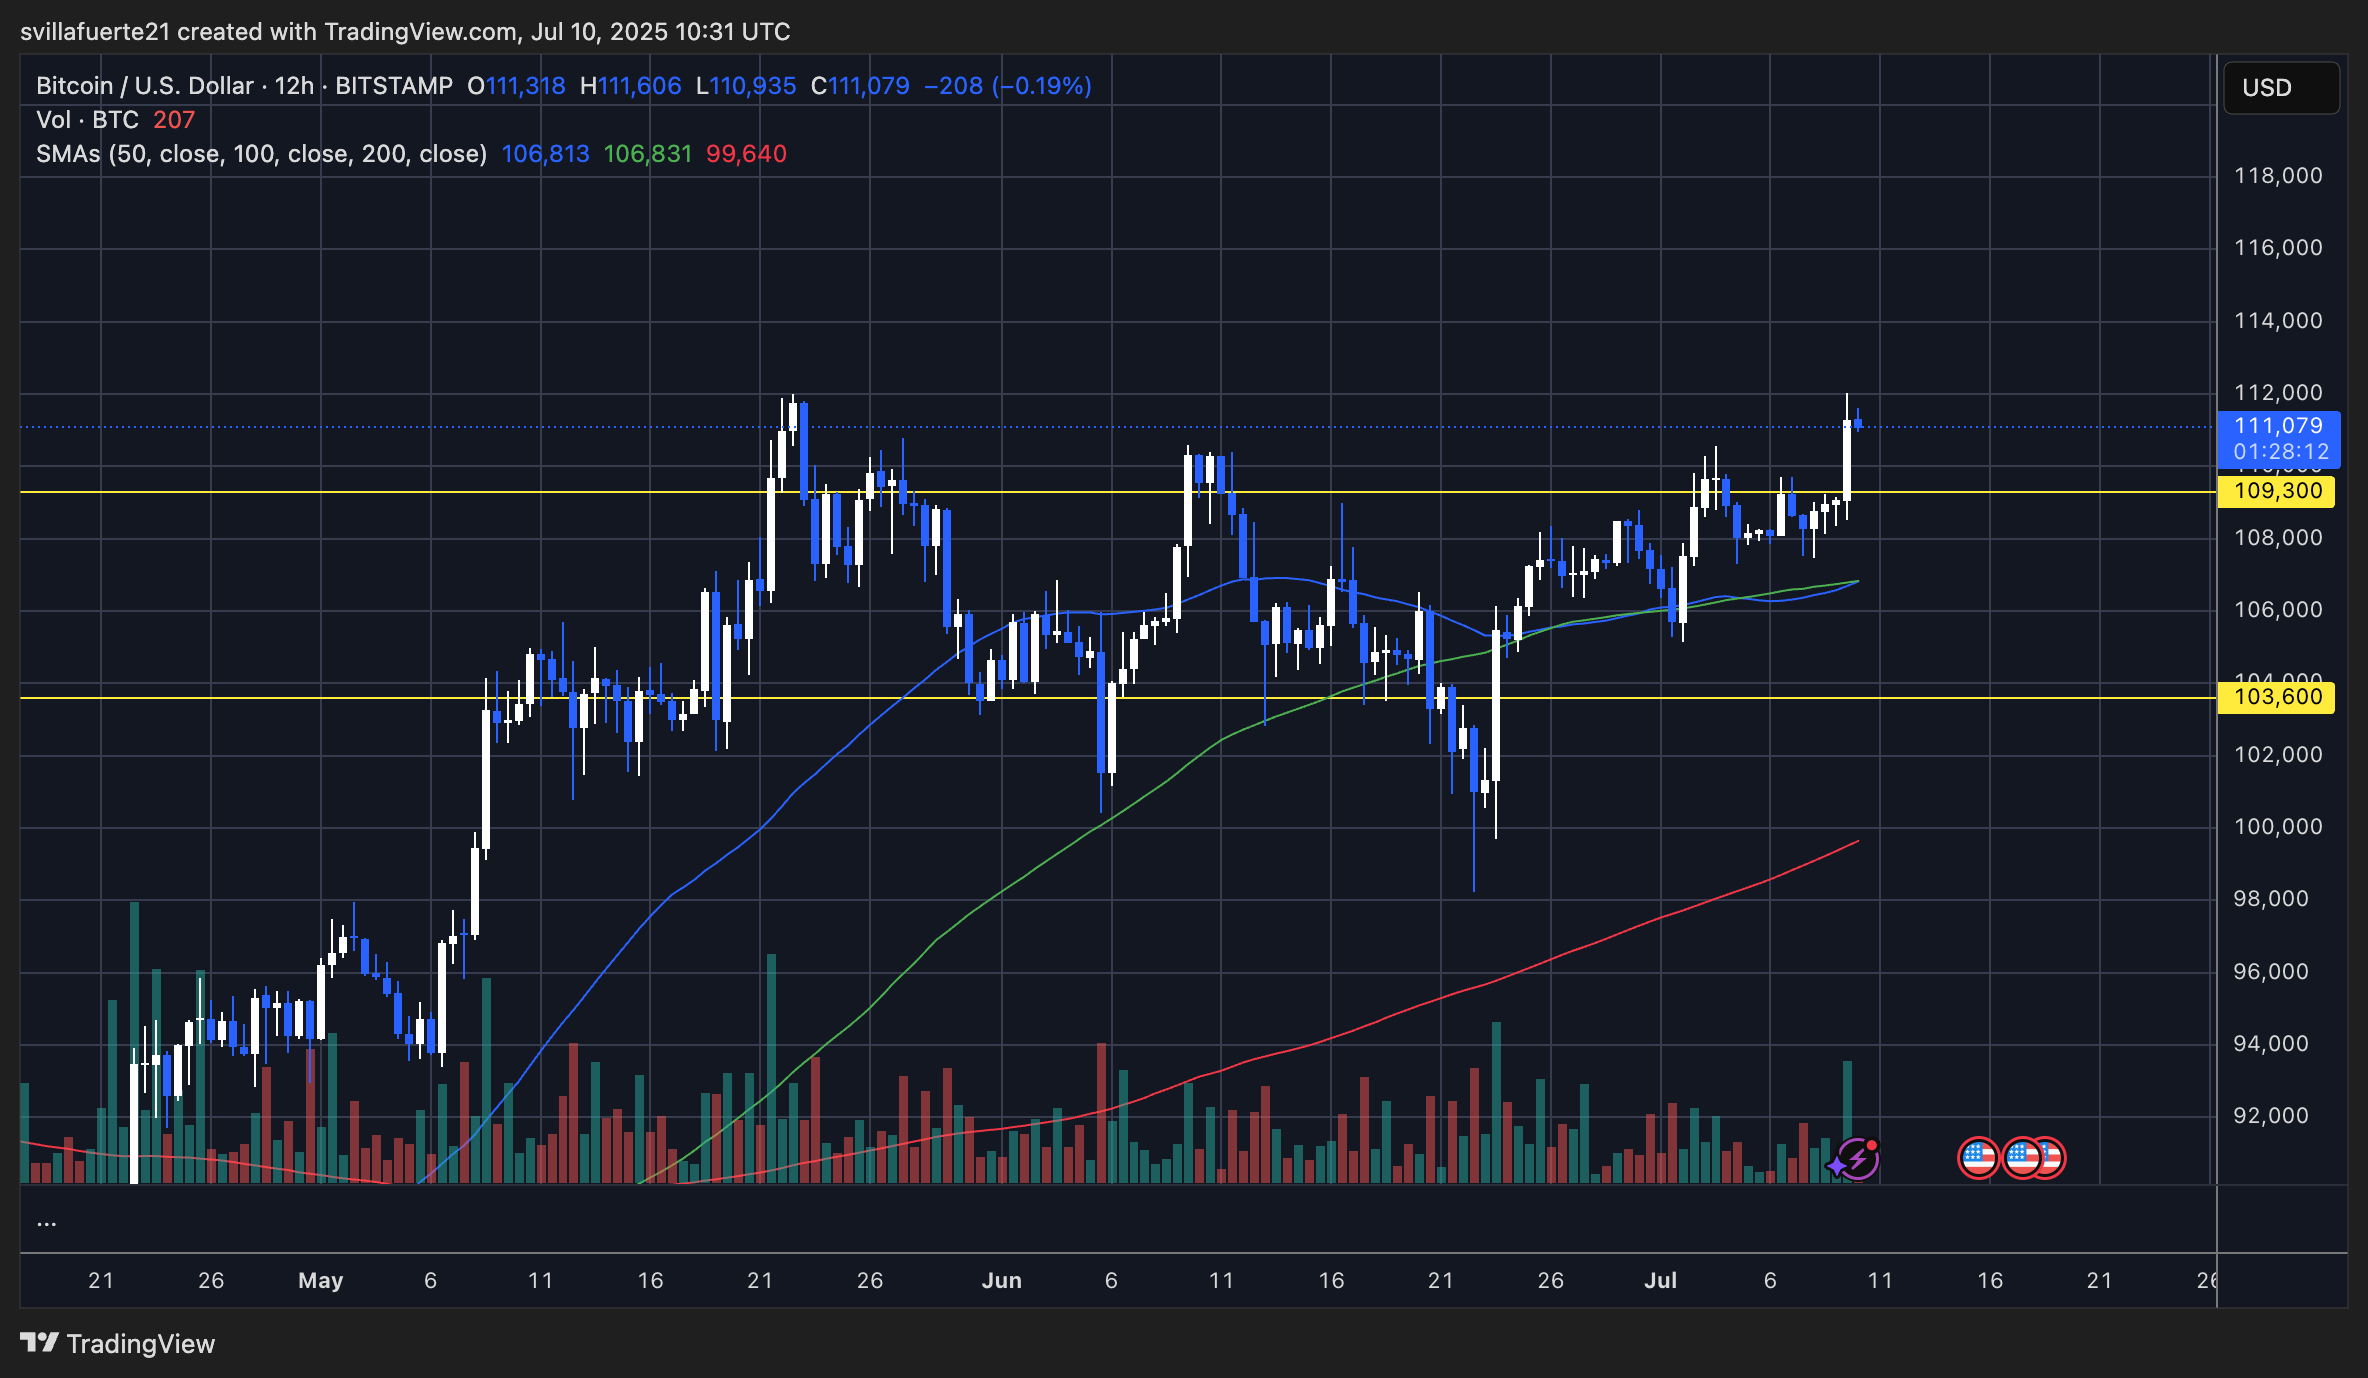Image resolution: width=2368 pixels, height=1378 pixels.
Task: Select the SMAs (50, 100, 200) indicator legend
Action: [x=261, y=154]
